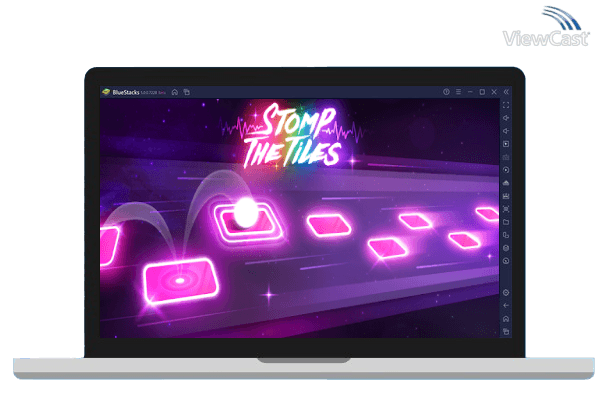Open the dimmed keyboard game controls icon

(x=506, y=157)
